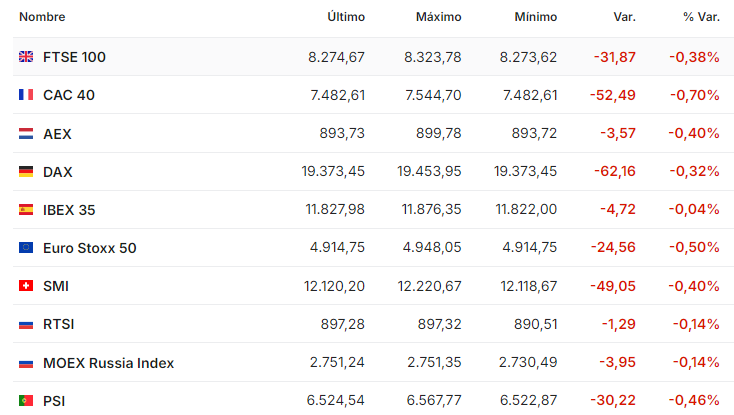The image size is (734, 415).
Task: Open the FTSE 100 index link
Action: pos(74,57)
